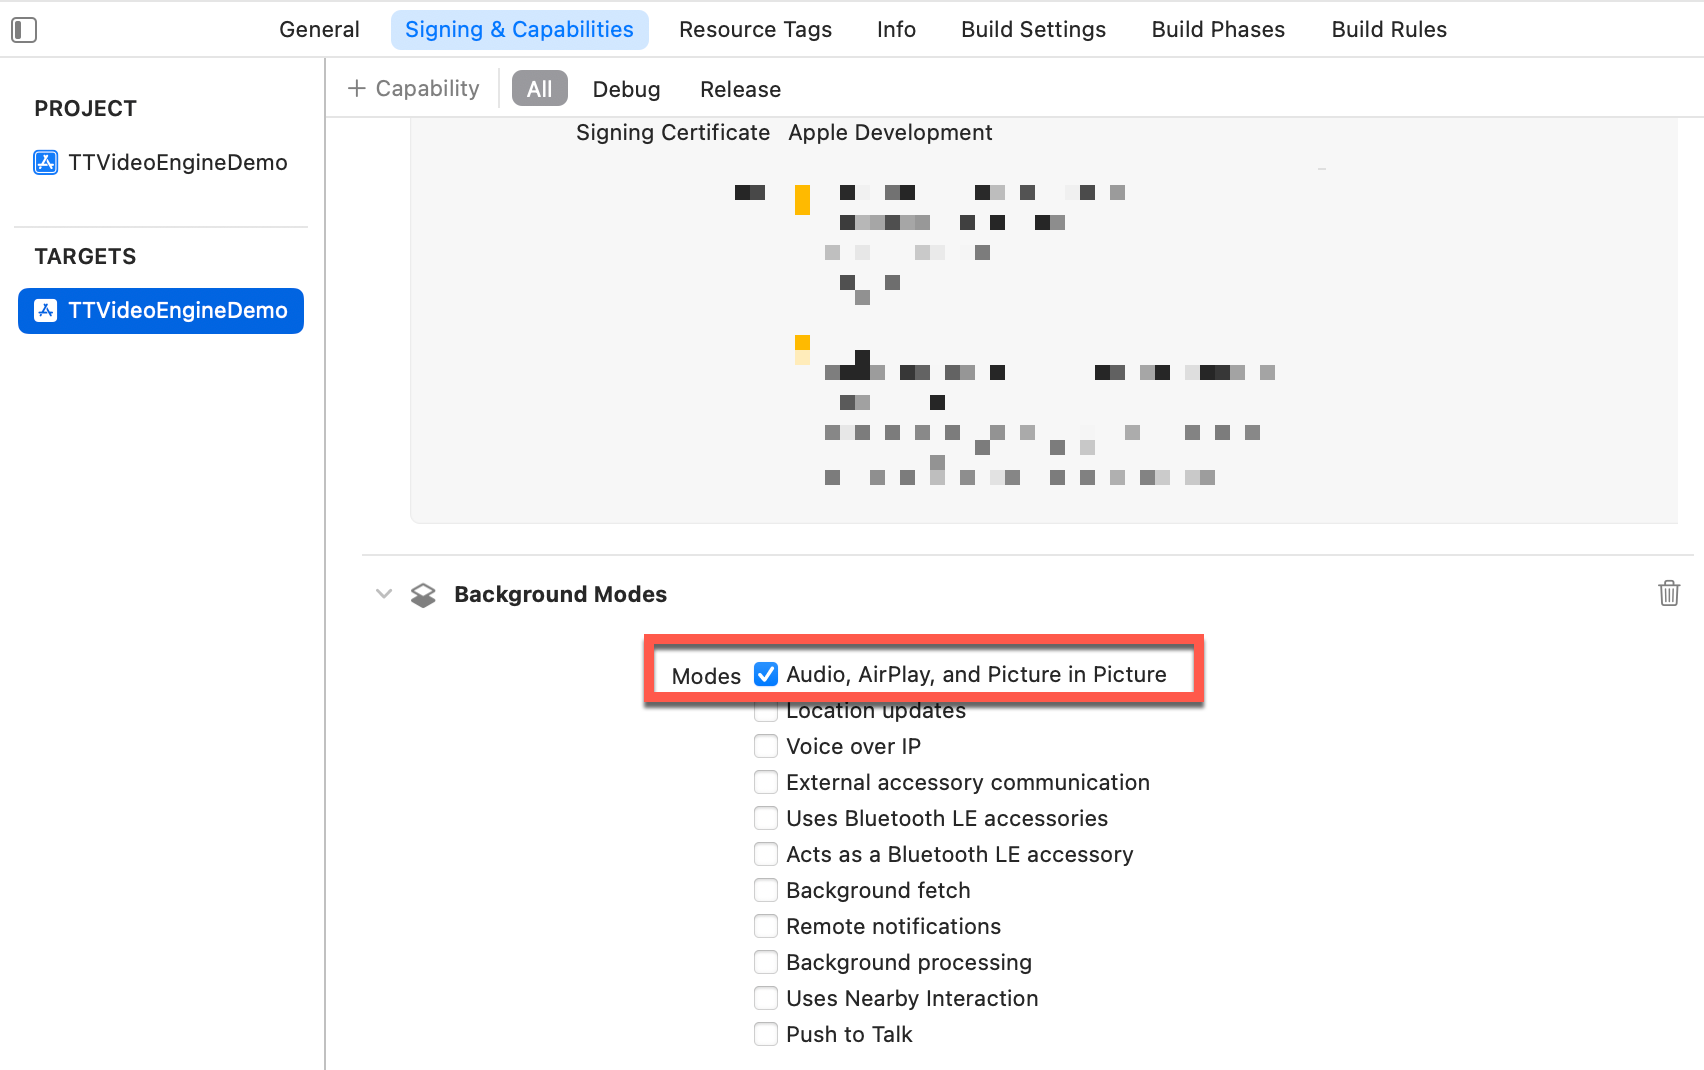Select the TTVideoEngineDemo target app icon

(x=46, y=311)
